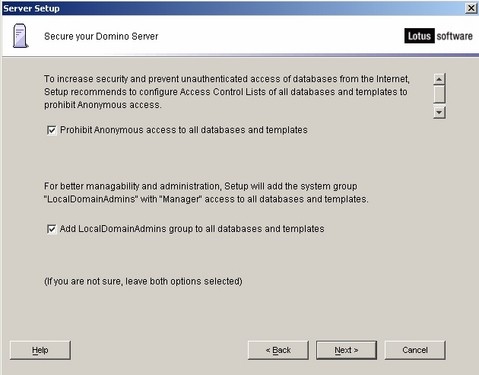Viewport: 479px width, 375px height.
Task: Close the Server Setup window
Action: [x=471, y=8]
